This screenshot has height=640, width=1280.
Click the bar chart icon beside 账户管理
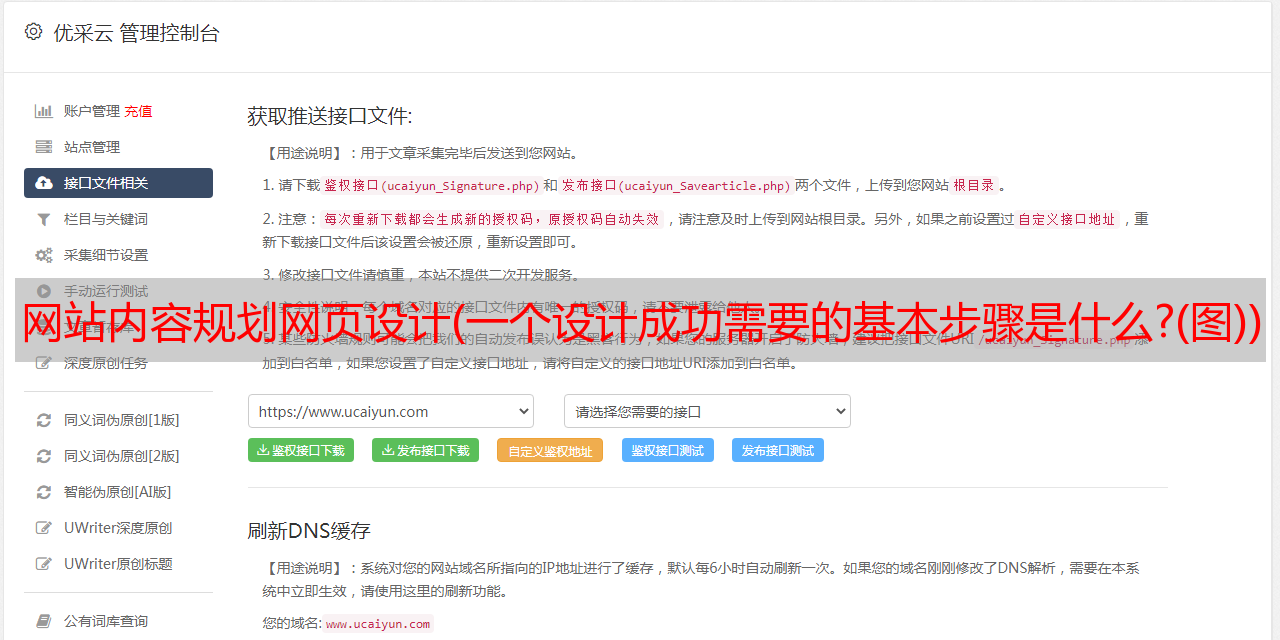44,111
